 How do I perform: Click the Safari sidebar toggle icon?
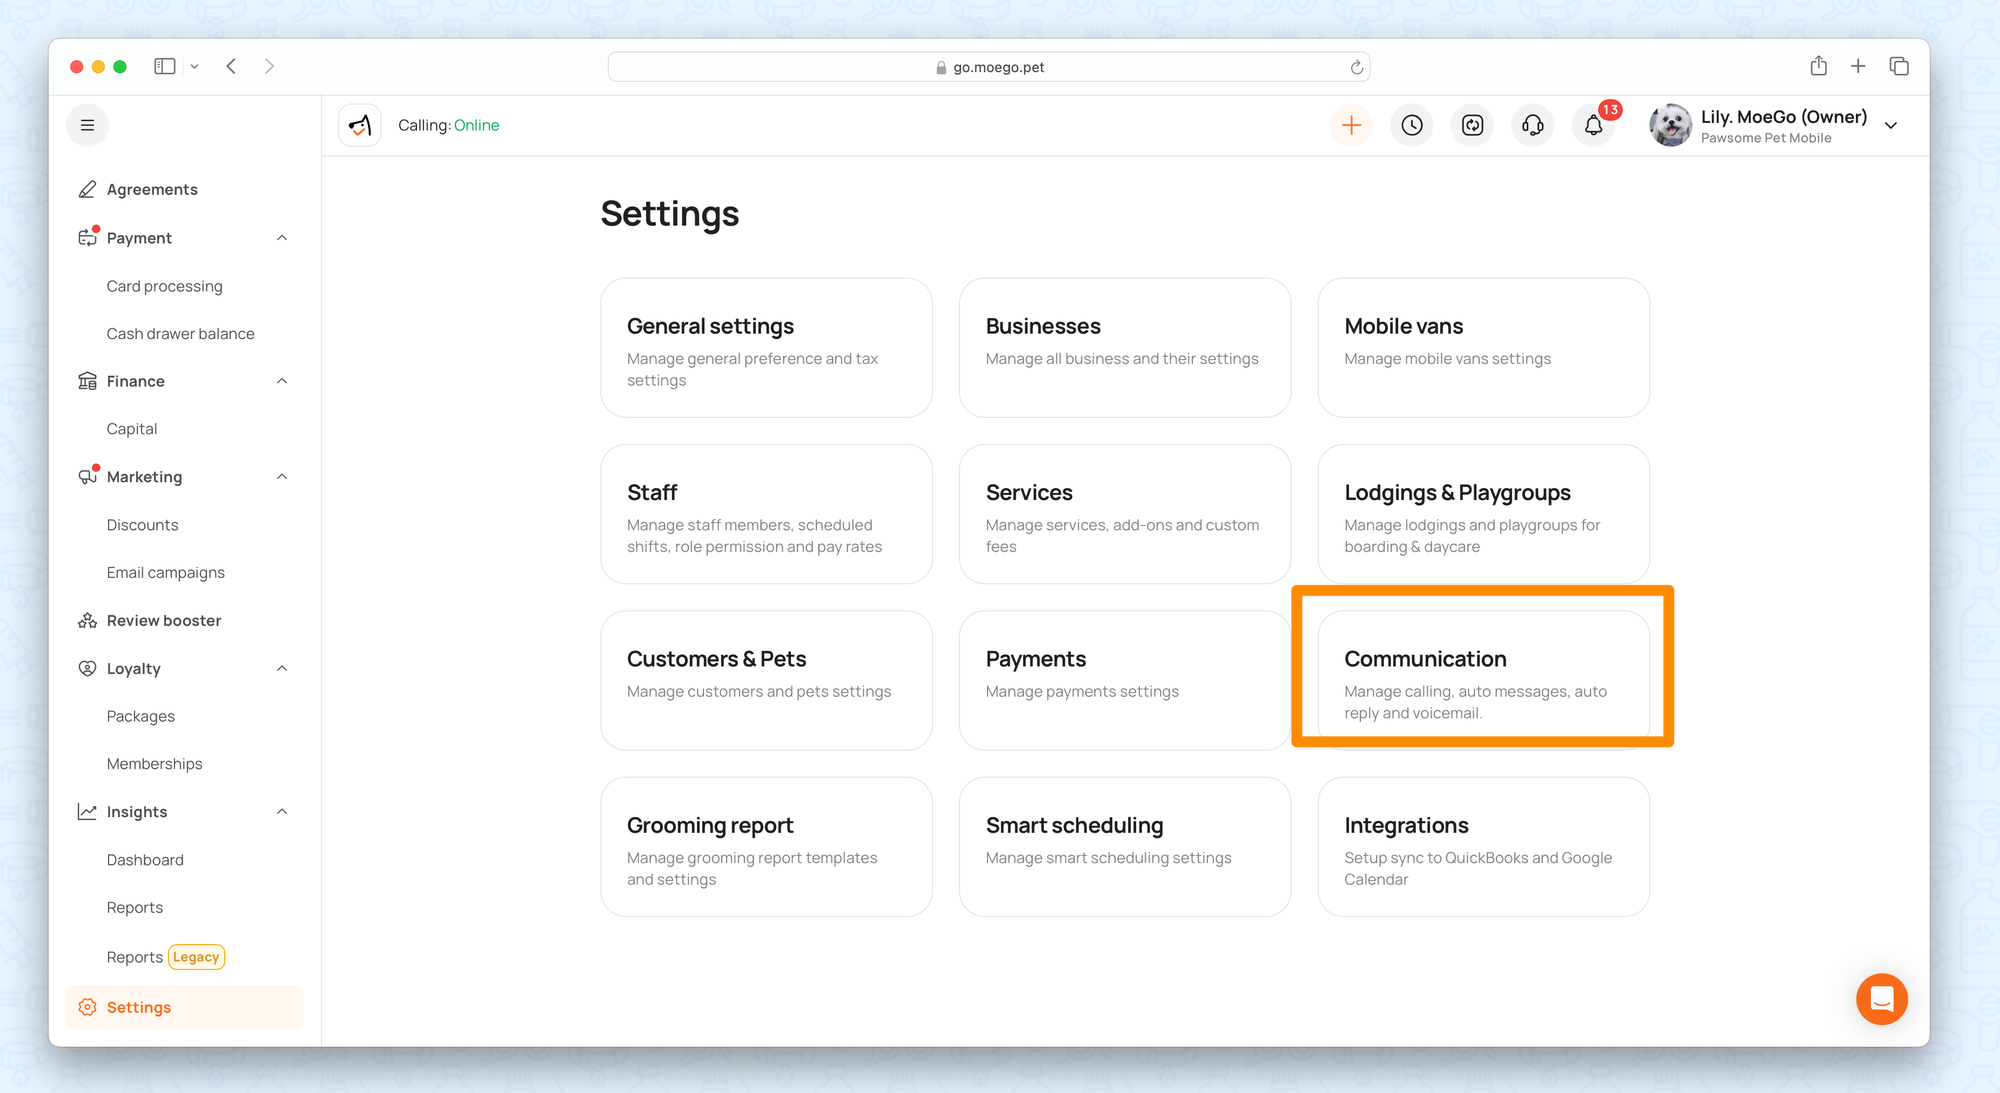165,66
